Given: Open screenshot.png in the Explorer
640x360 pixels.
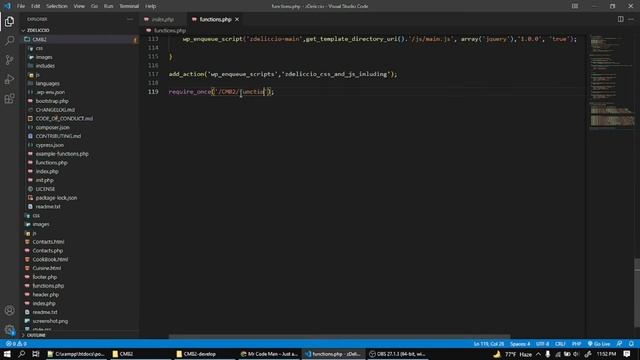Looking at the screenshot, I should click(x=50, y=321).
